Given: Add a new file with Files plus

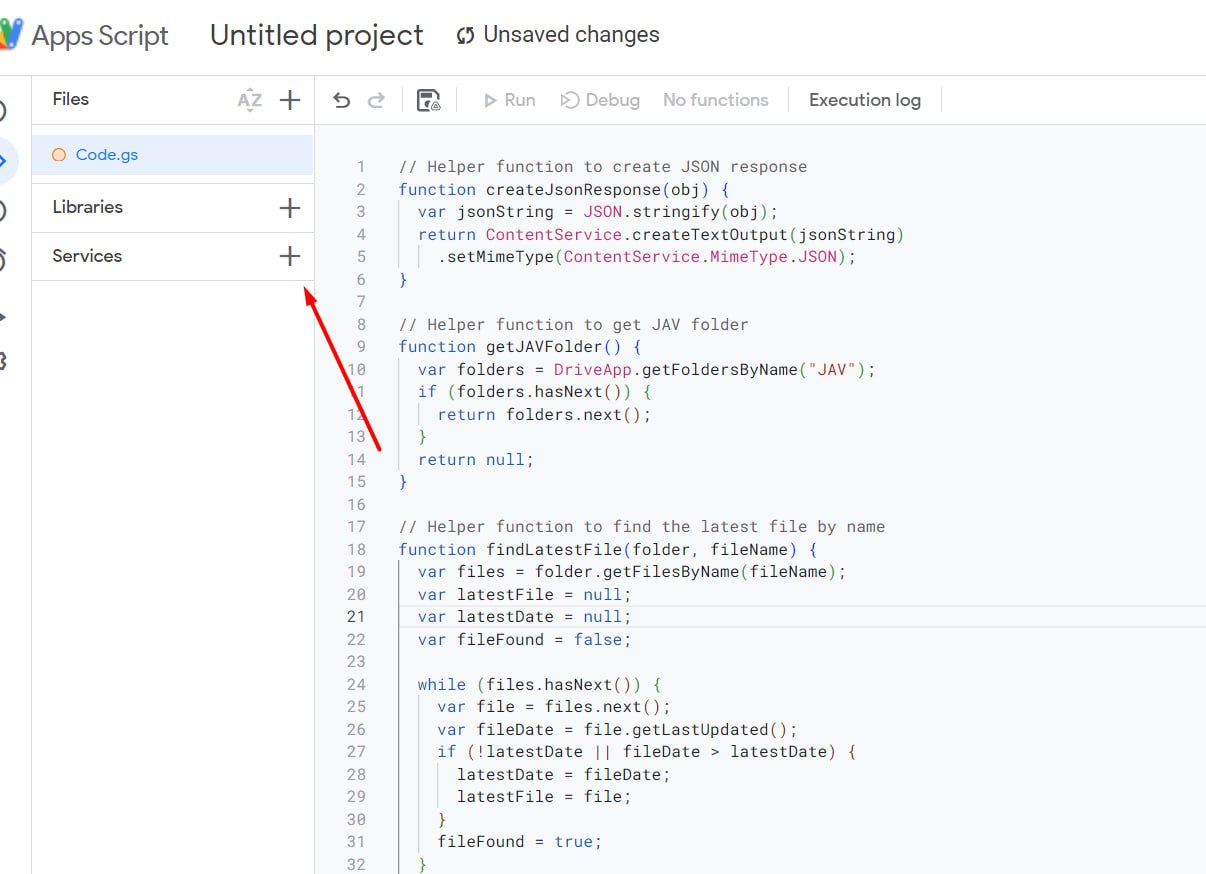Looking at the screenshot, I should tap(290, 99).
